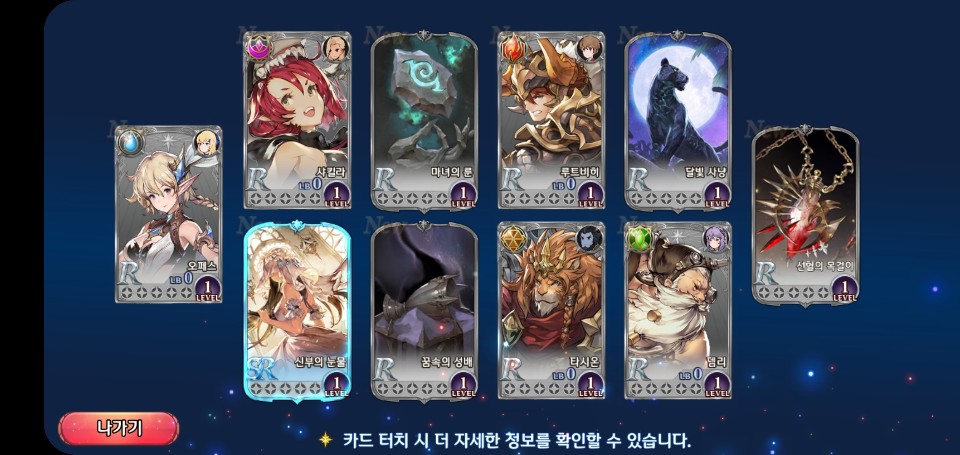Click the star icon beside the hint text
Viewport: 960px width, 455px height.
coord(326,439)
